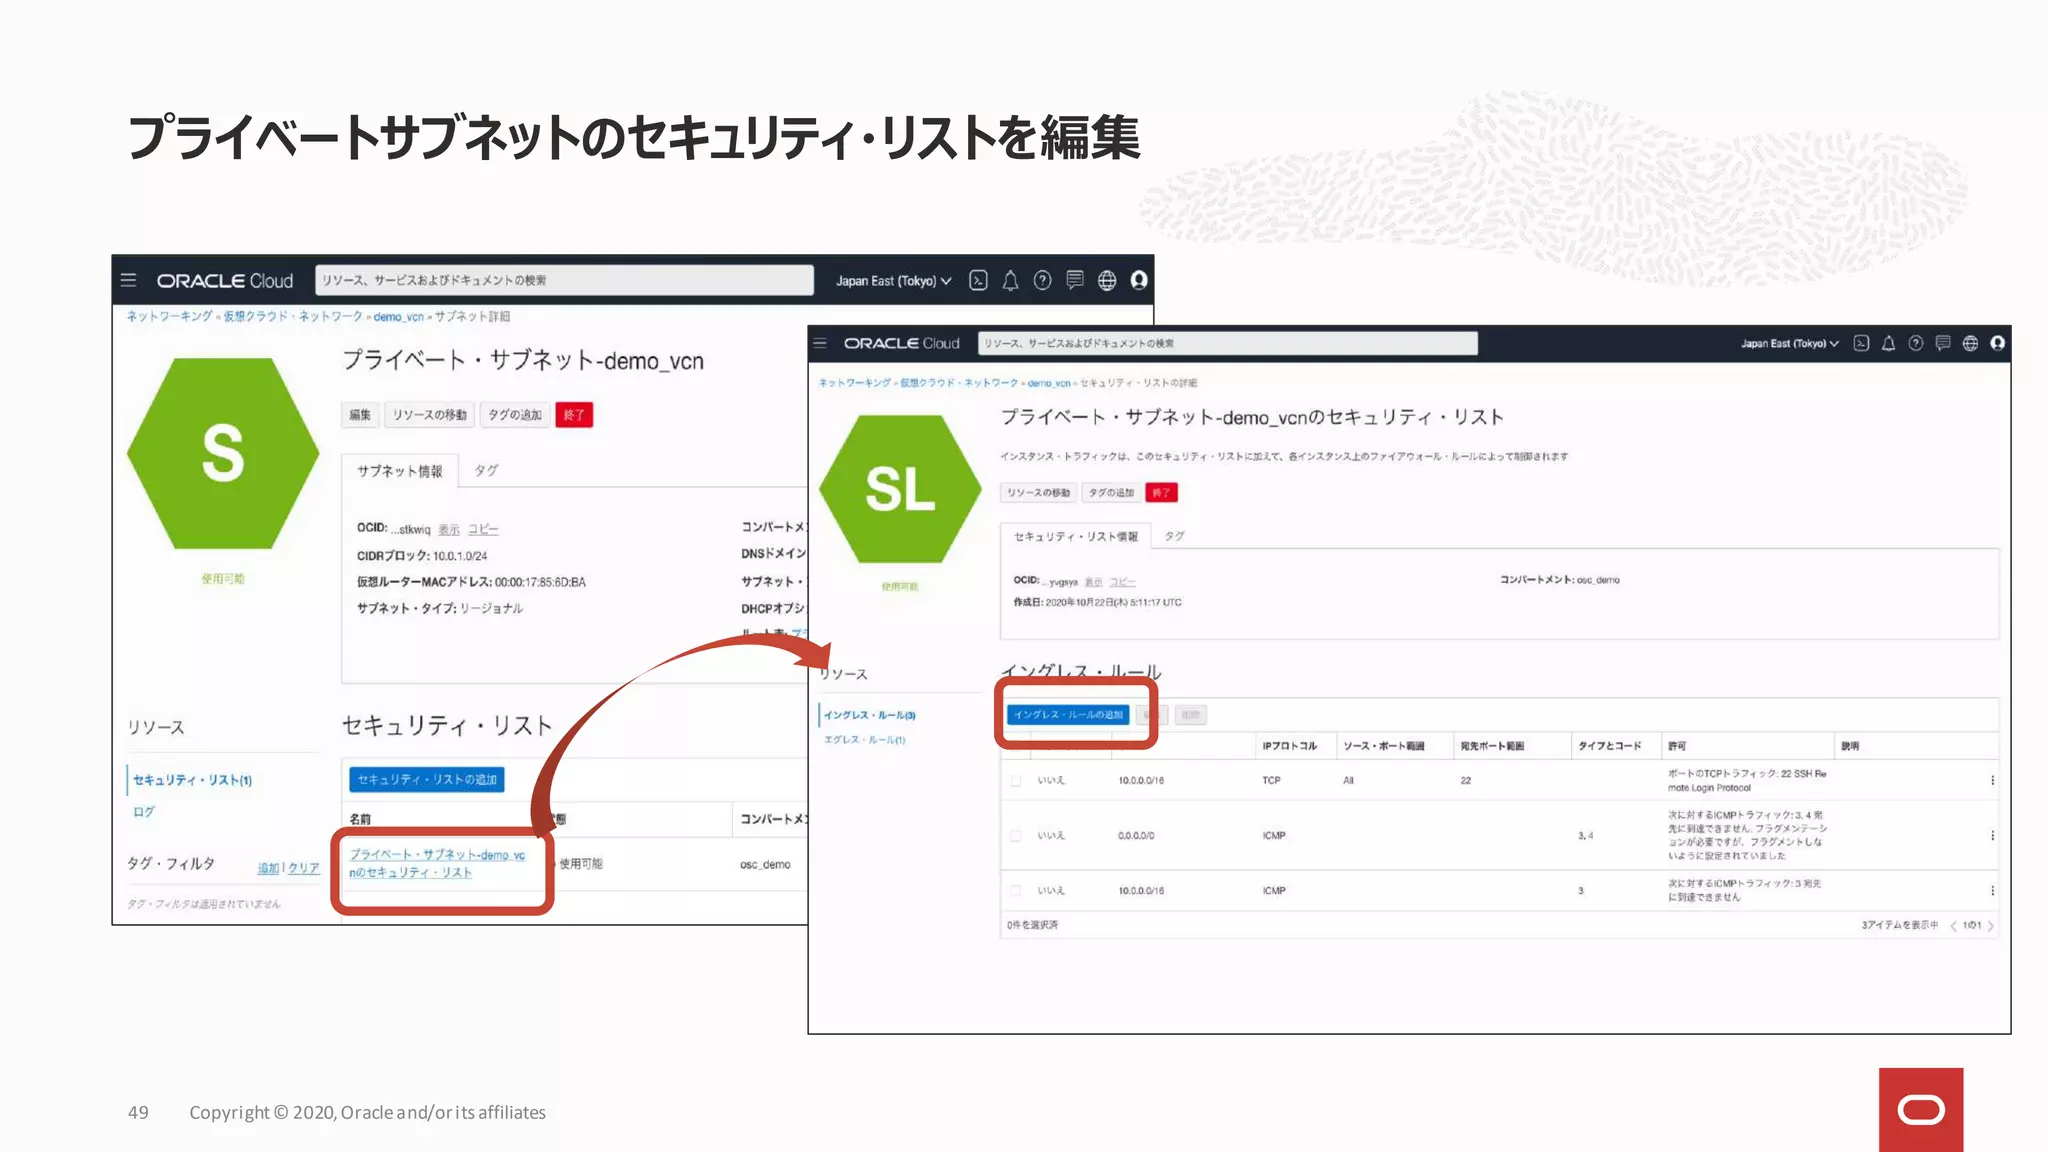Open Cloud Shell icon in subnet details window
Viewport: 2048px width, 1152px height.
point(978,280)
